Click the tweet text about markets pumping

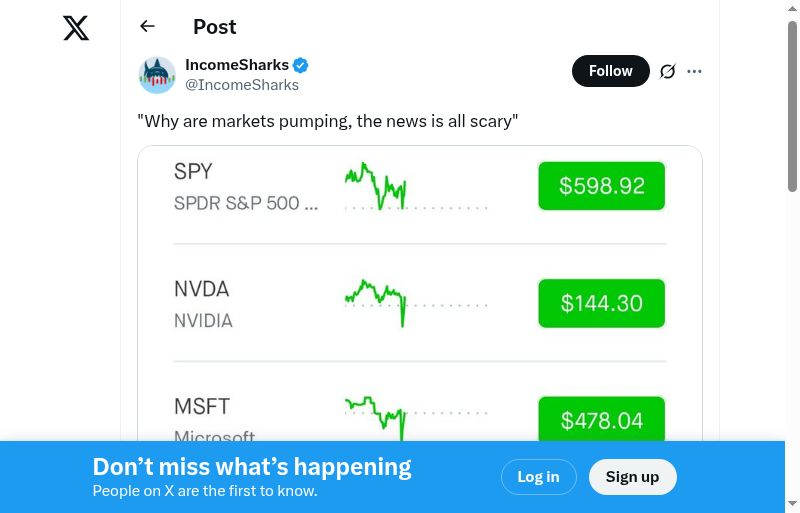tap(327, 122)
